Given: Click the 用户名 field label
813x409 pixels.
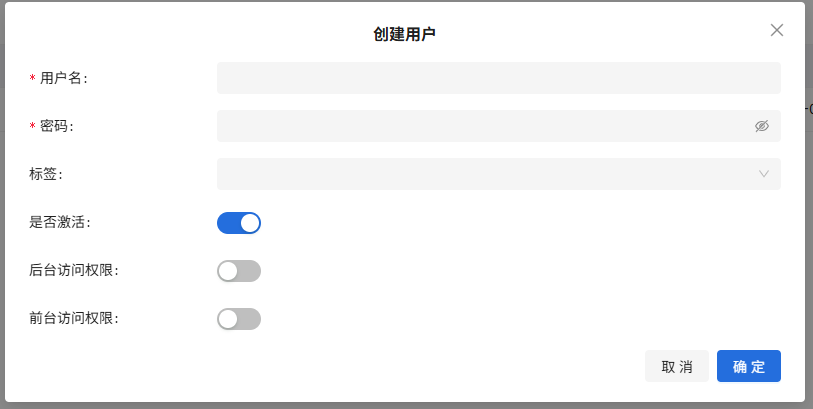Looking at the screenshot, I should pos(63,78).
